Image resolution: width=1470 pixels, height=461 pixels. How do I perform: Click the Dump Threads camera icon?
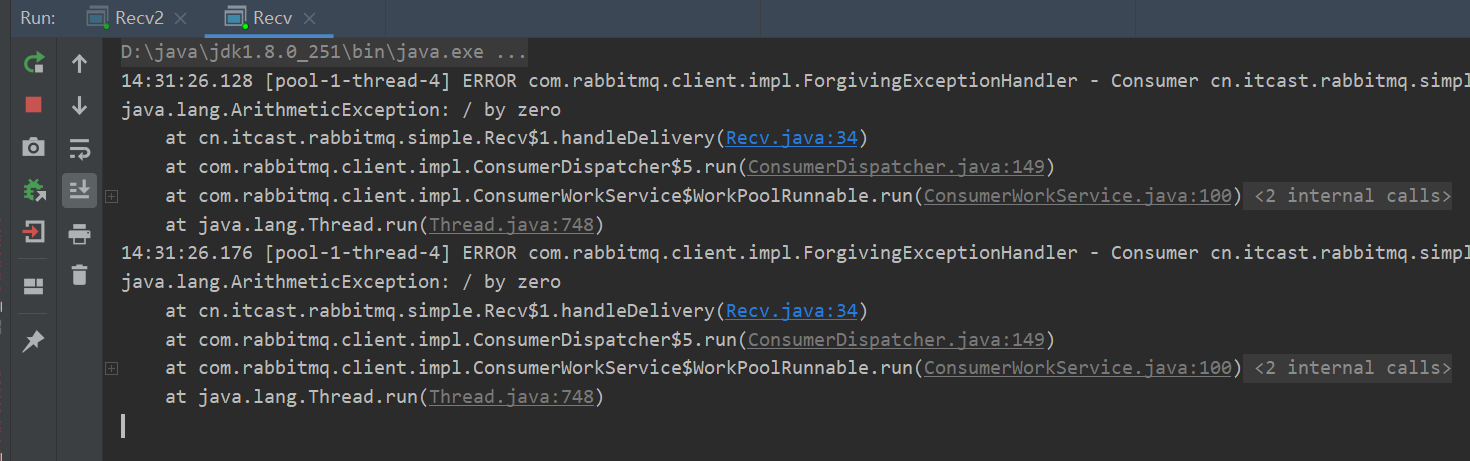[x=34, y=148]
